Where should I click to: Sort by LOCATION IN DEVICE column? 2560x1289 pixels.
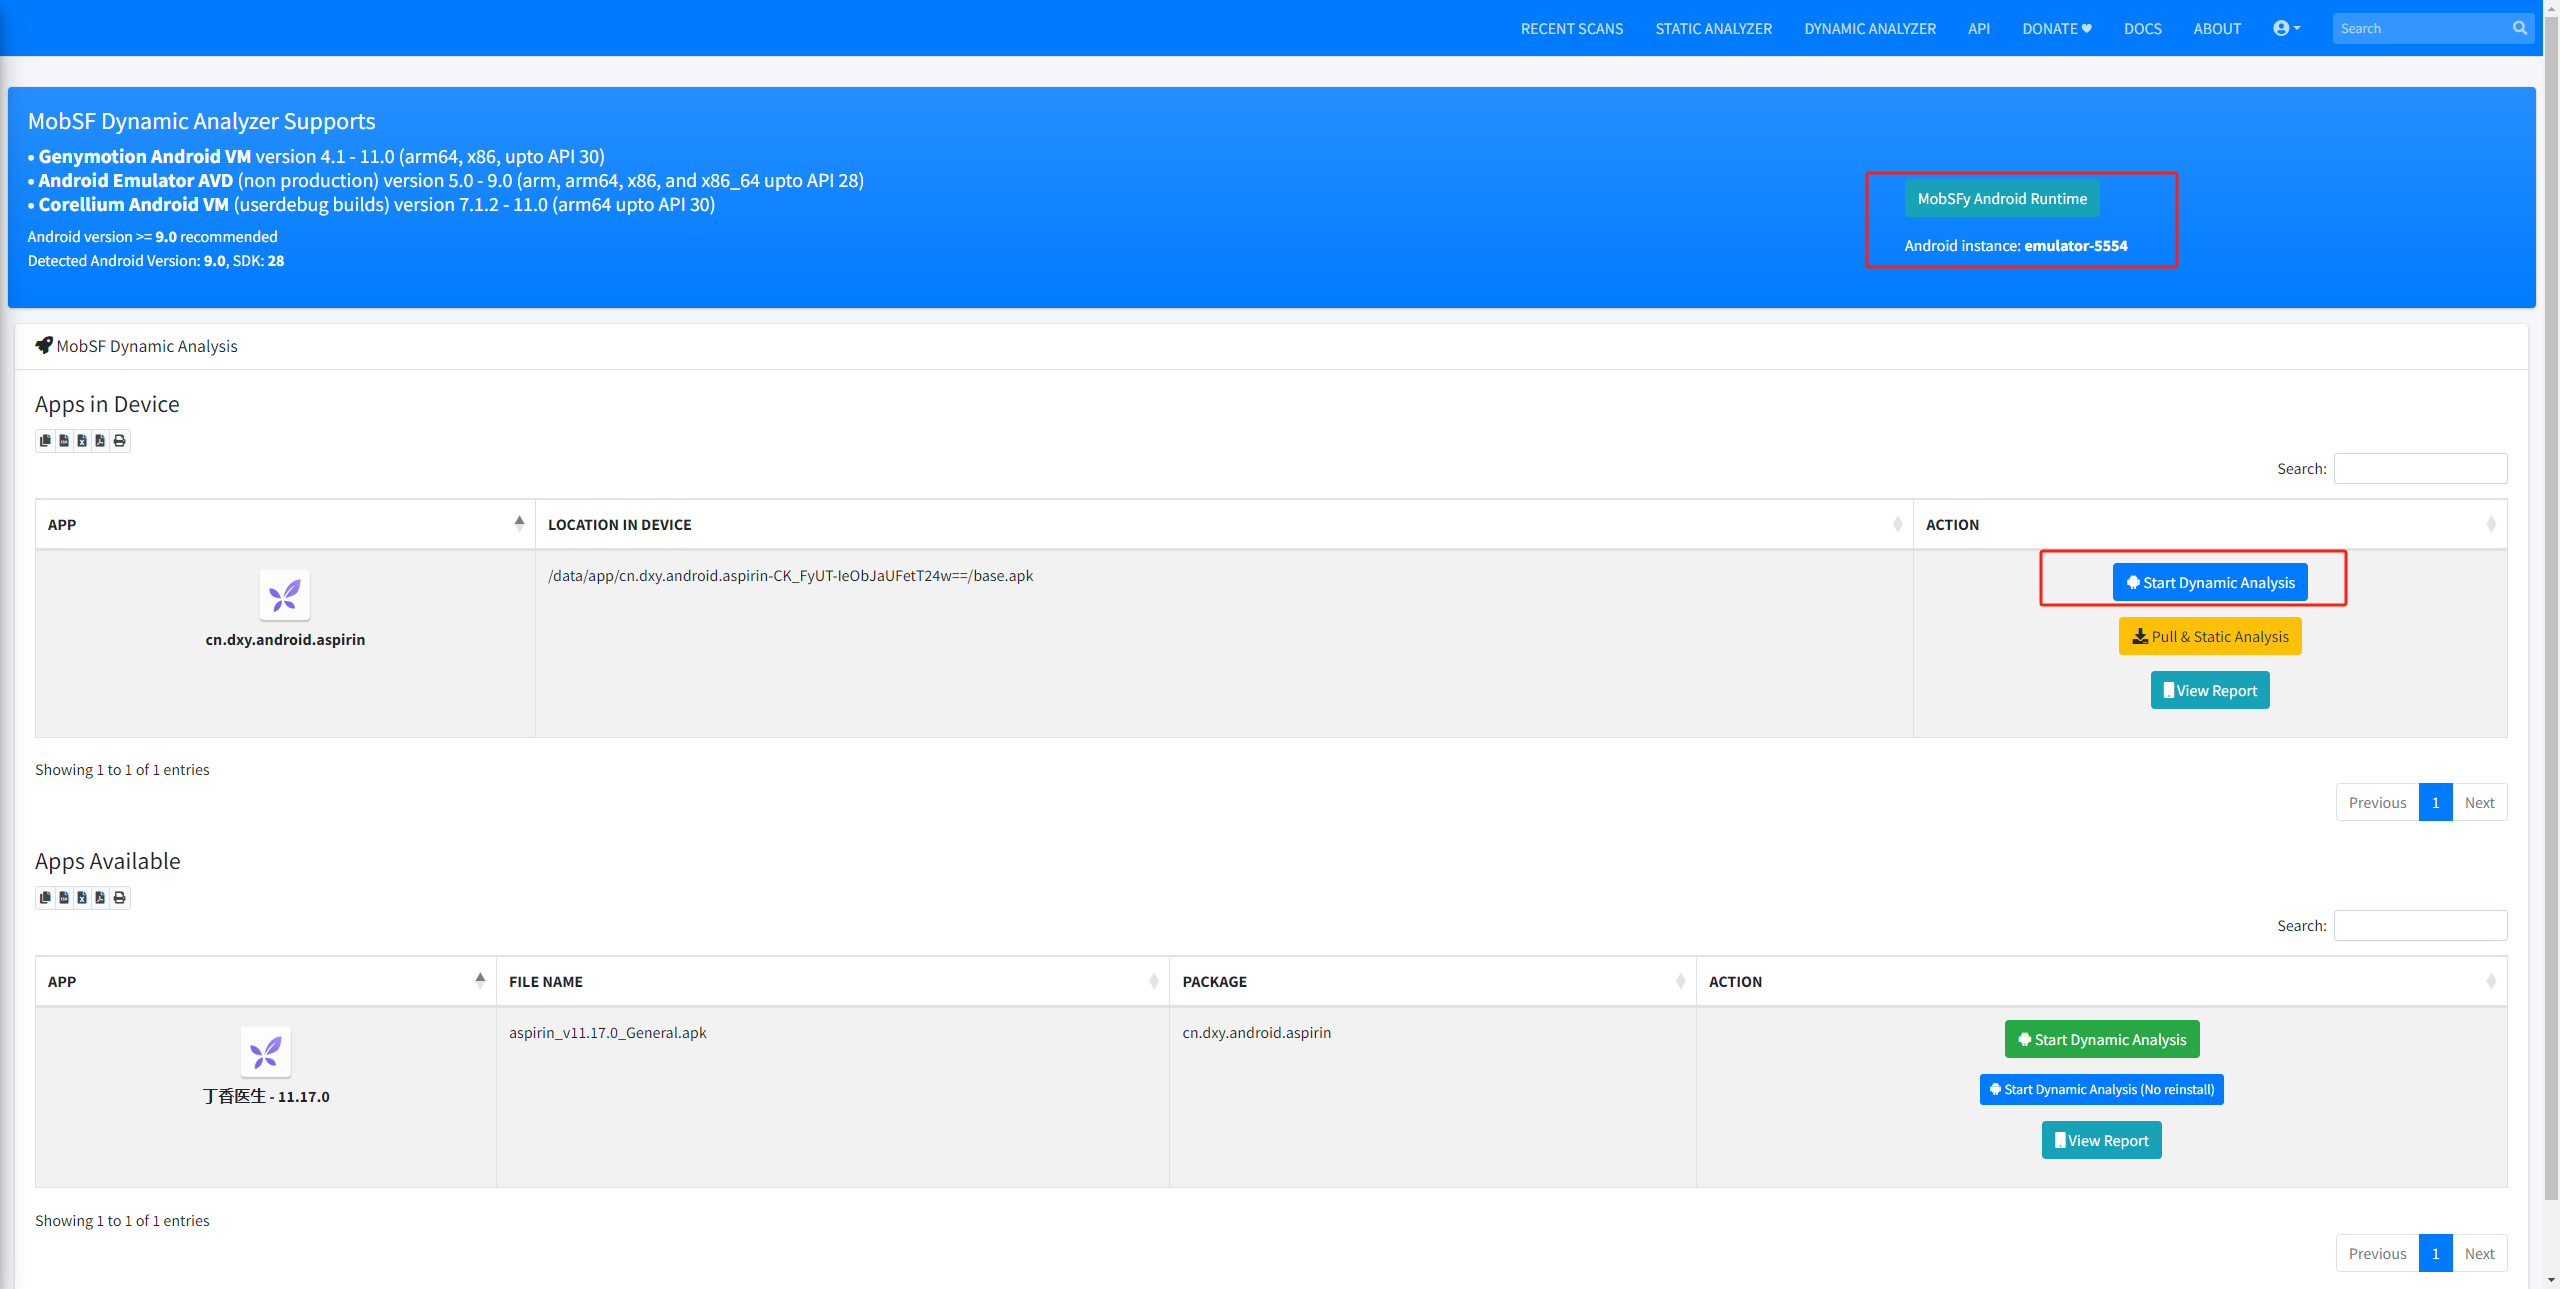(x=1224, y=524)
